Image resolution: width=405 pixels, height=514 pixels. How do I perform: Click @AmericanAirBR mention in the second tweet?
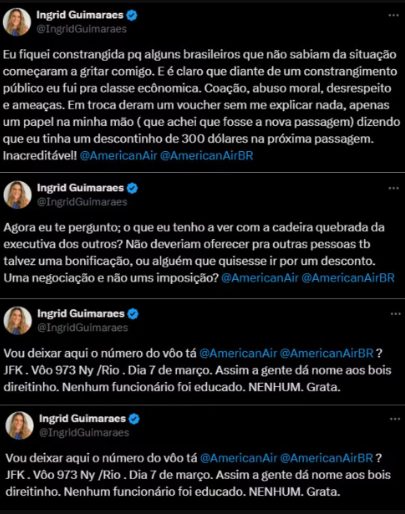pos(348,278)
